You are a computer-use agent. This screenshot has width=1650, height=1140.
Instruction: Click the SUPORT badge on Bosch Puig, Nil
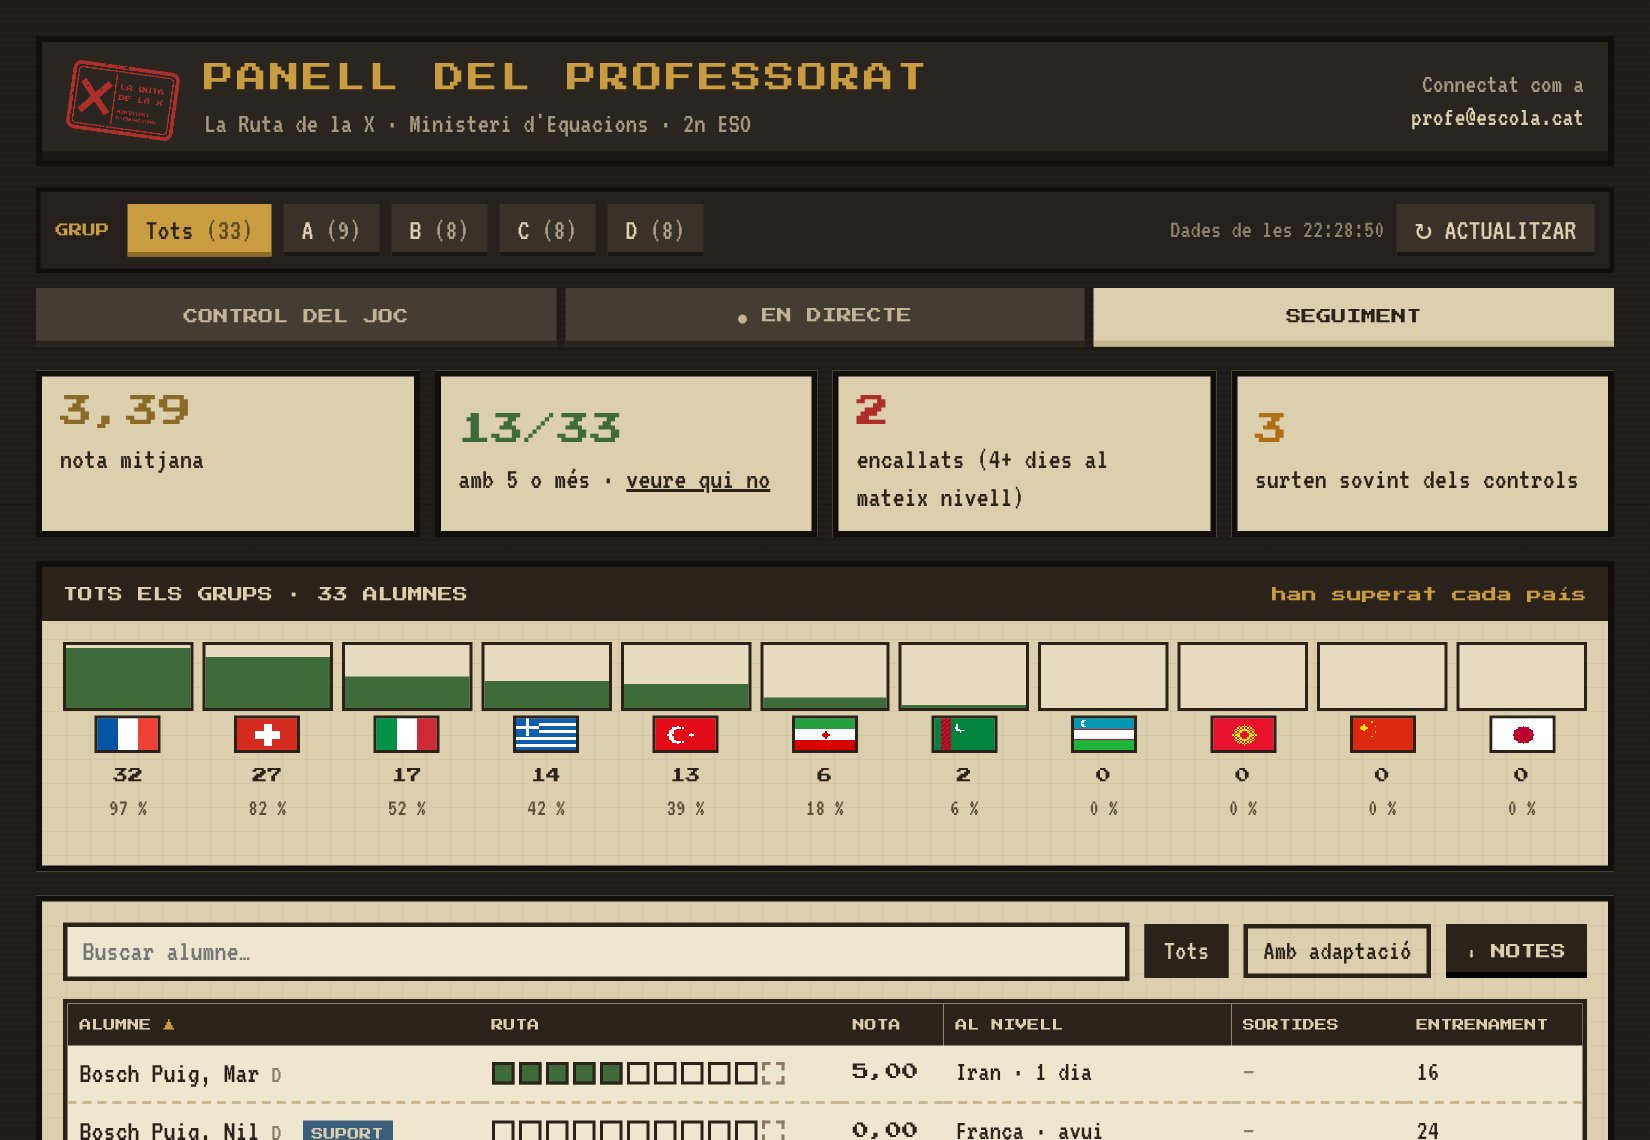pos(347,1131)
